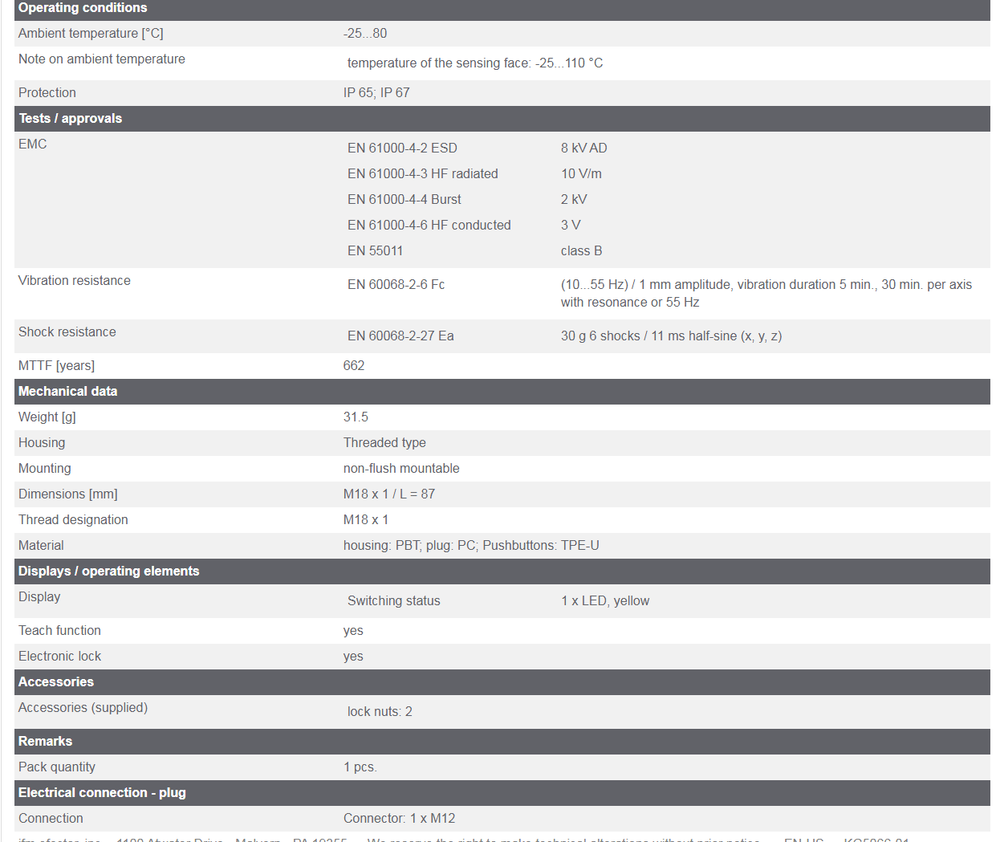Click the Displays / operating elements header
Viewport: 1000px width, 842px height.
(109, 571)
